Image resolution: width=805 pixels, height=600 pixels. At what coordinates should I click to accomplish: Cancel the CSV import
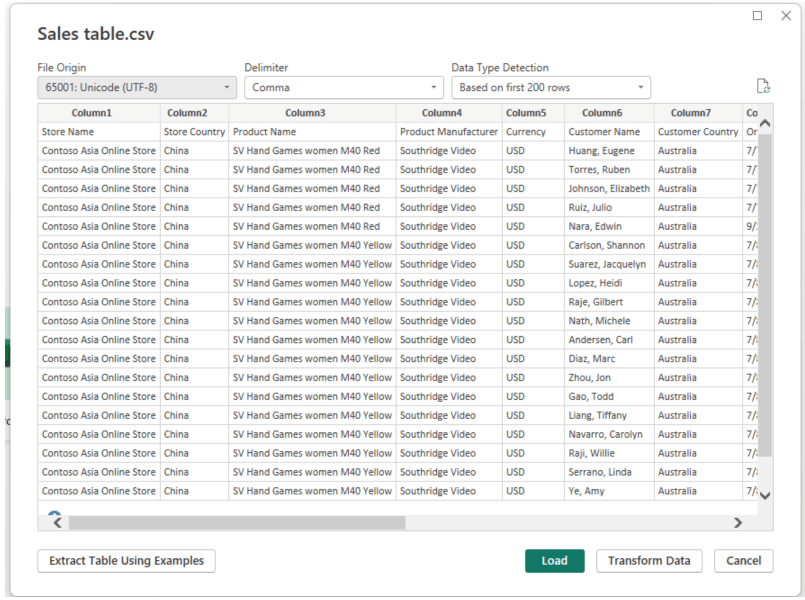coord(743,561)
